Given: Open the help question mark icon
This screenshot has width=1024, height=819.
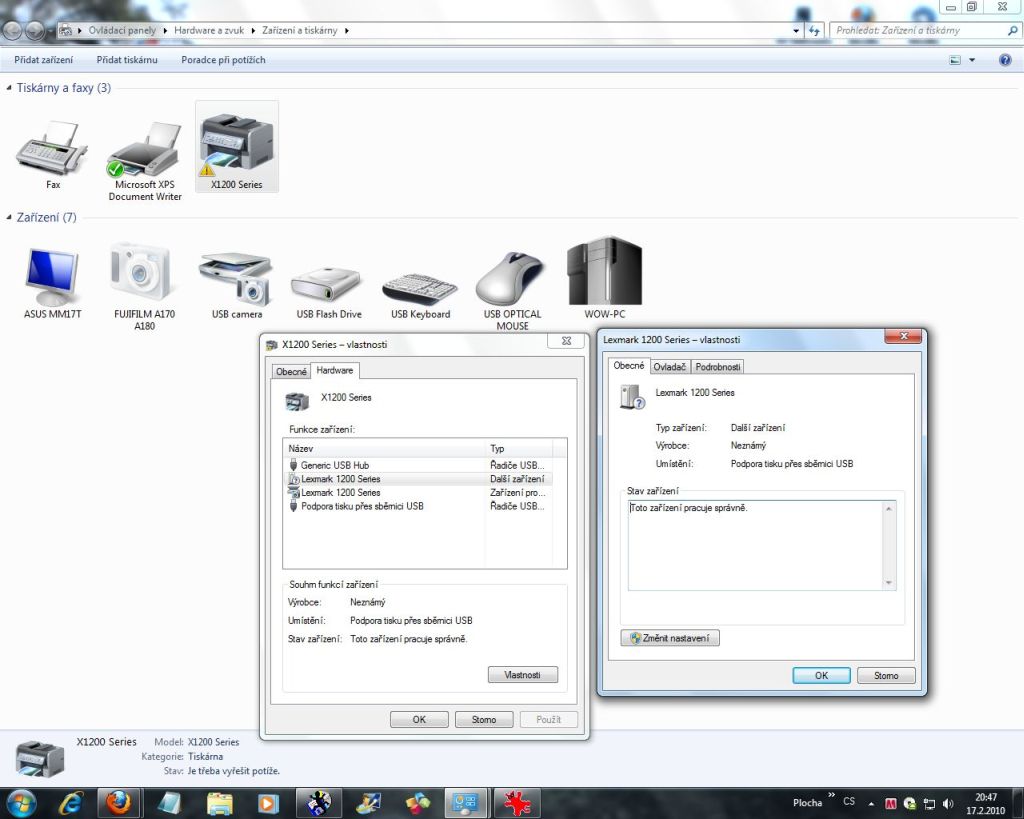Looking at the screenshot, I should [x=1005, y=60].
